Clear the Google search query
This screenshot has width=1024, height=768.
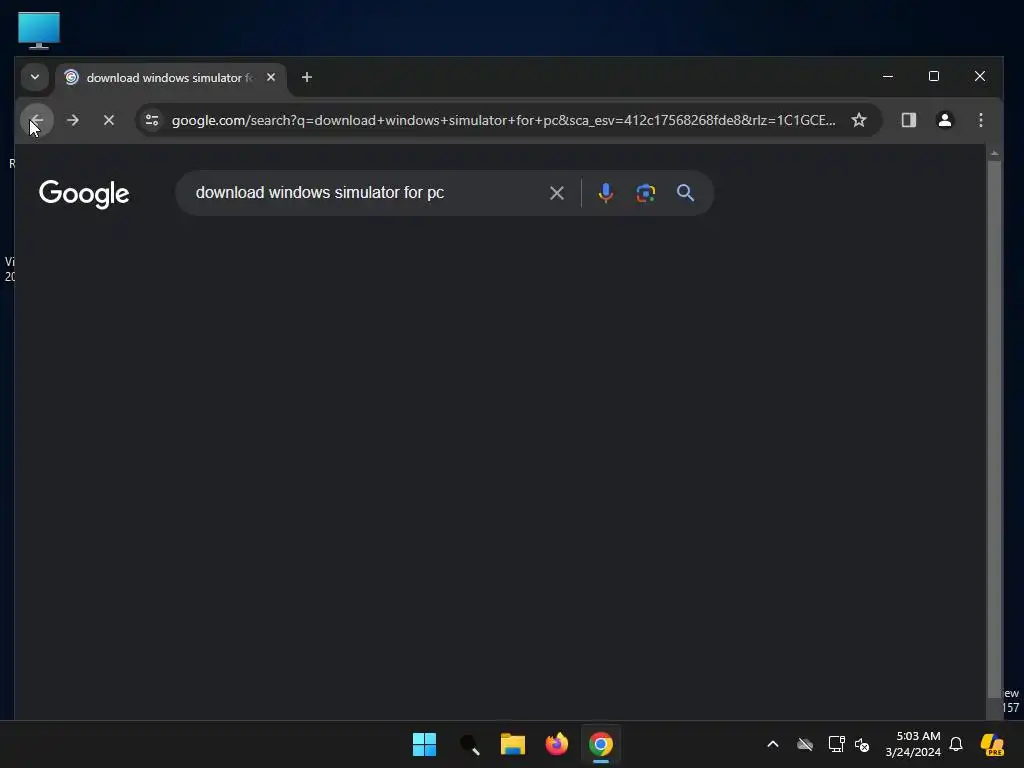pos(556,193)
